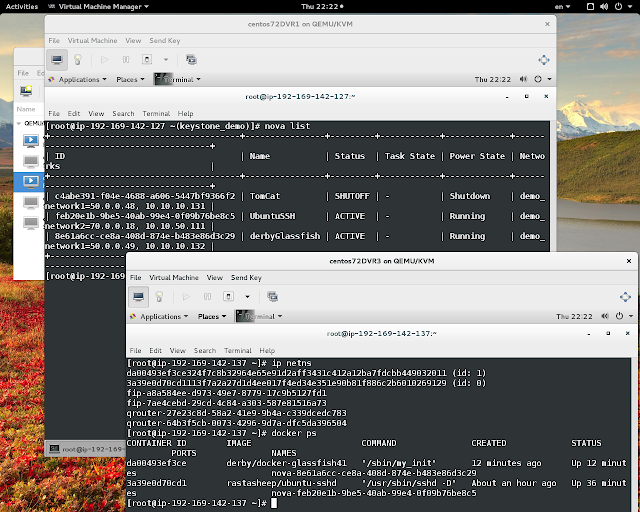The image size is (640, 512).
Task: Click power icon in centos72DVR1 guest panel
Action: pyautogui.click(x=538, y=79)
